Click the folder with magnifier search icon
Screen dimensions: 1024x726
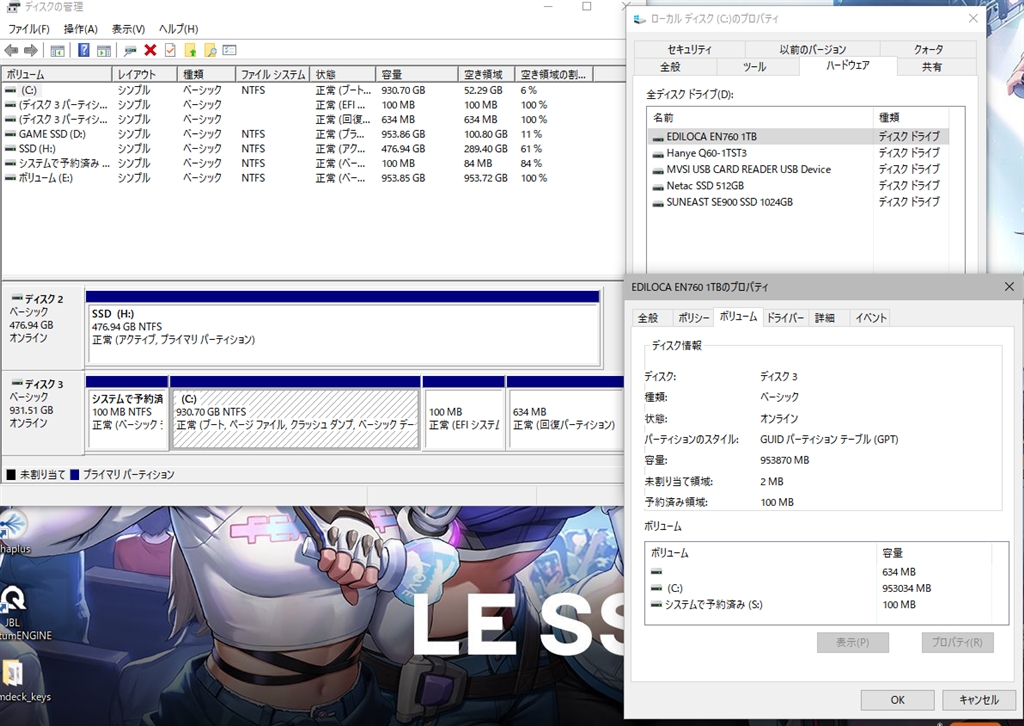(x=210, y=50)
